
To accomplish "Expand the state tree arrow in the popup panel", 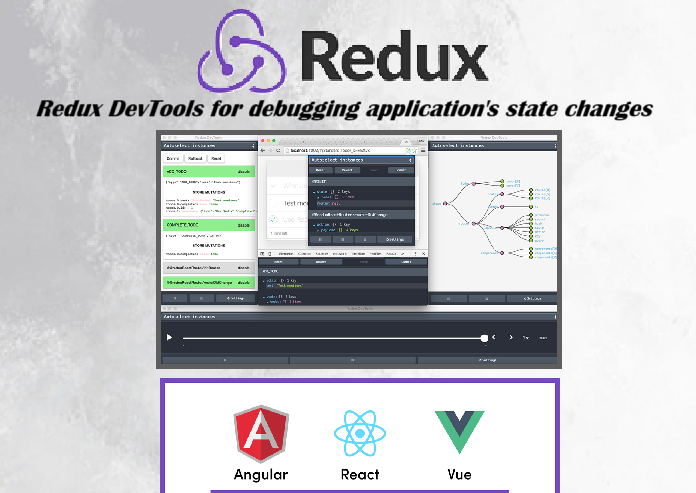I will (314, 192).
